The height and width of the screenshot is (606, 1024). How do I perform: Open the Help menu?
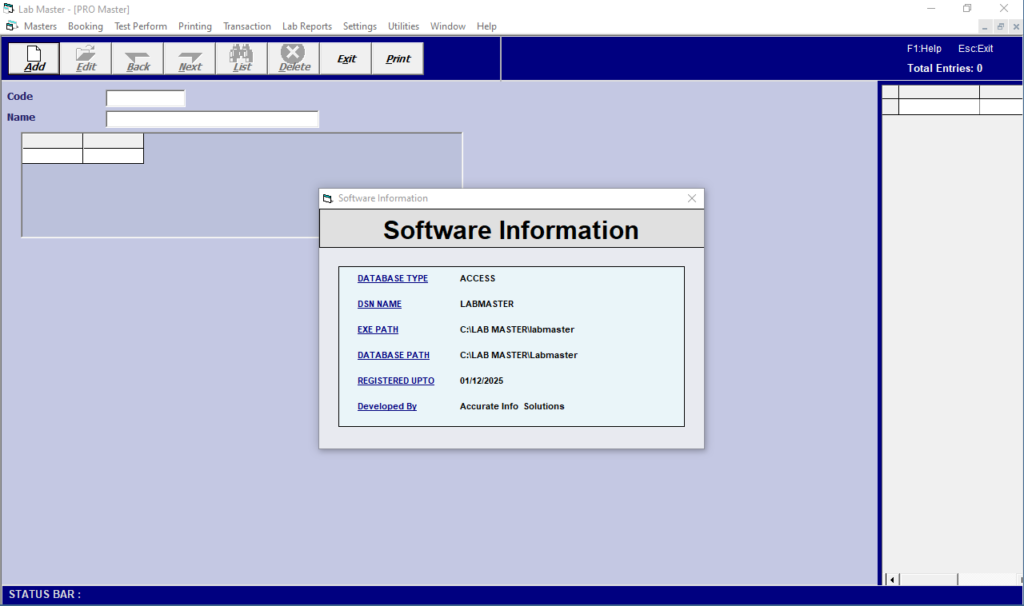pos(487,26)
